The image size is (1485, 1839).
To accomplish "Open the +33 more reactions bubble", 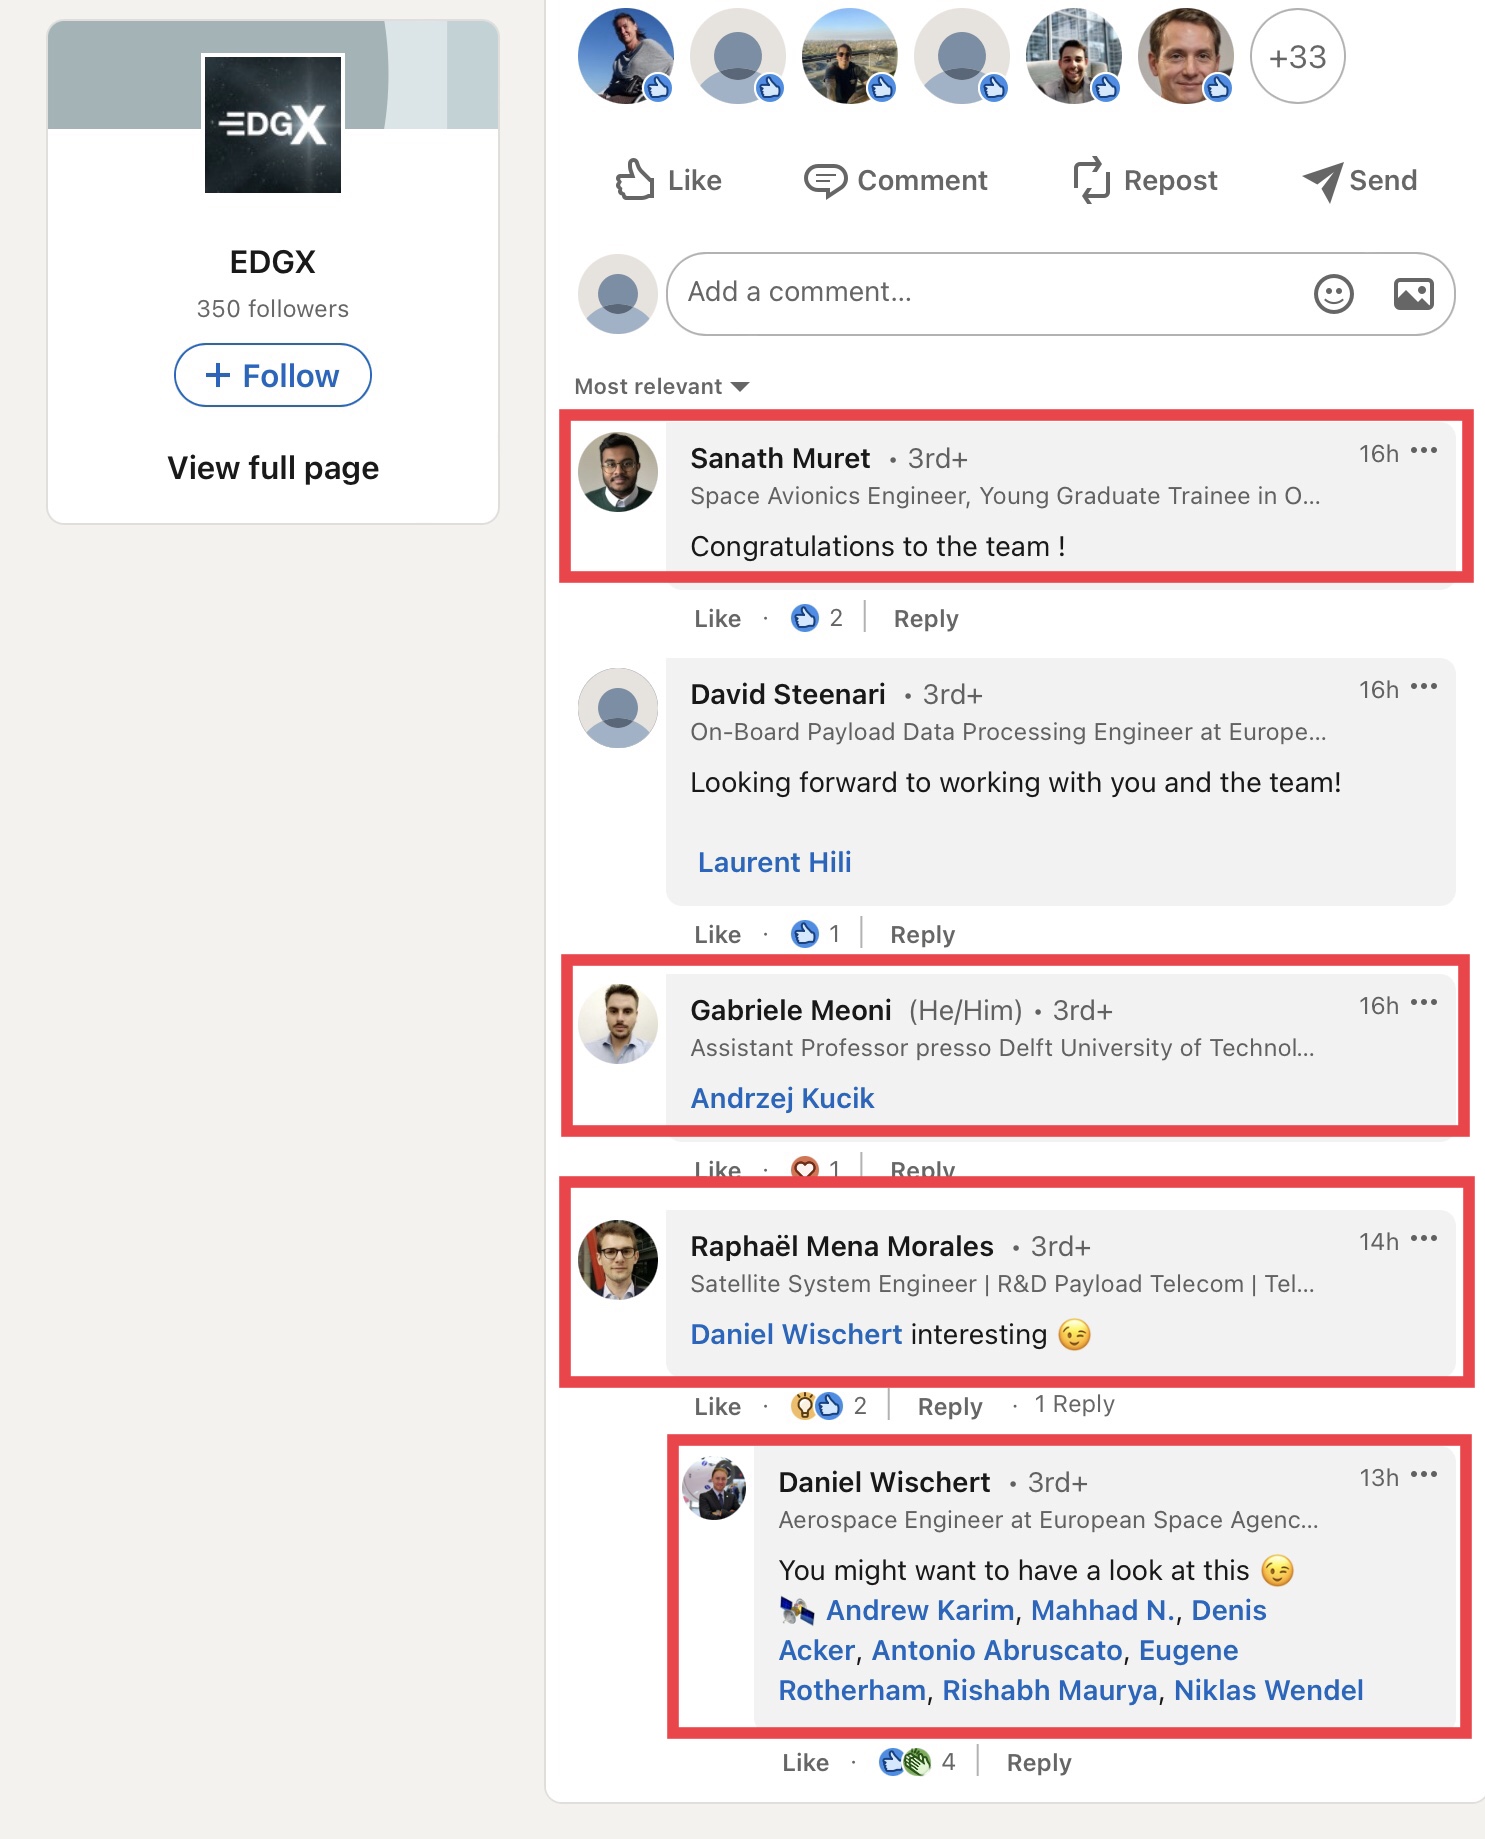I will 1297,57.
